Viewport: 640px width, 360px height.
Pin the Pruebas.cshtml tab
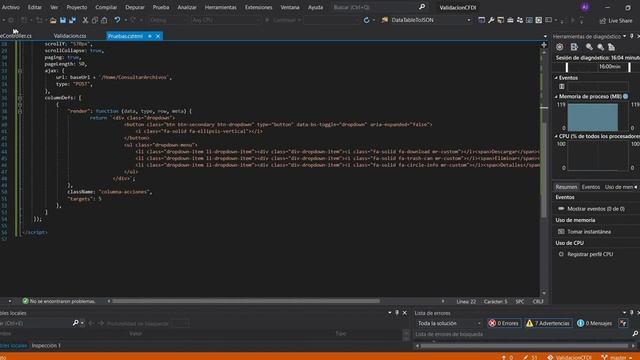click(150, 36)
